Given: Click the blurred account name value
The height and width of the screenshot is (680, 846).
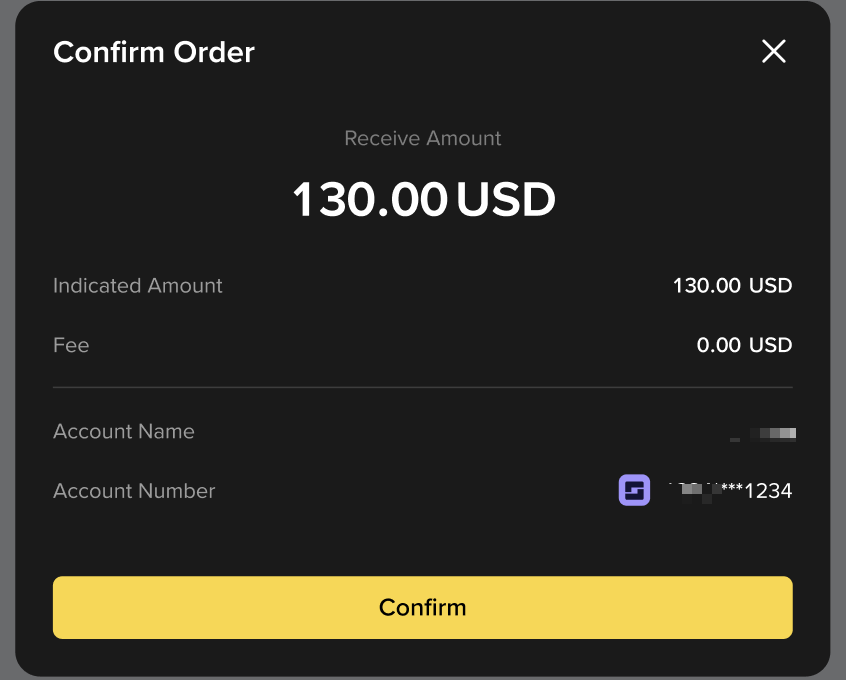Looking at the screenshot, I should coord(763,434).
